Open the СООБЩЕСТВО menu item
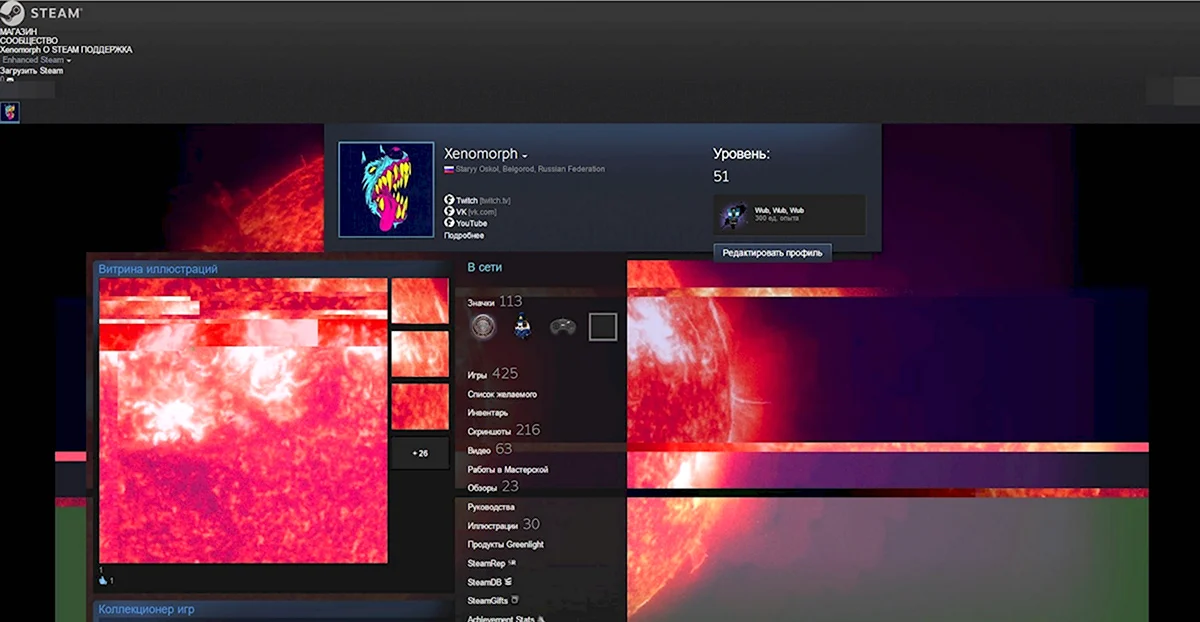 [x=29, y=41]
